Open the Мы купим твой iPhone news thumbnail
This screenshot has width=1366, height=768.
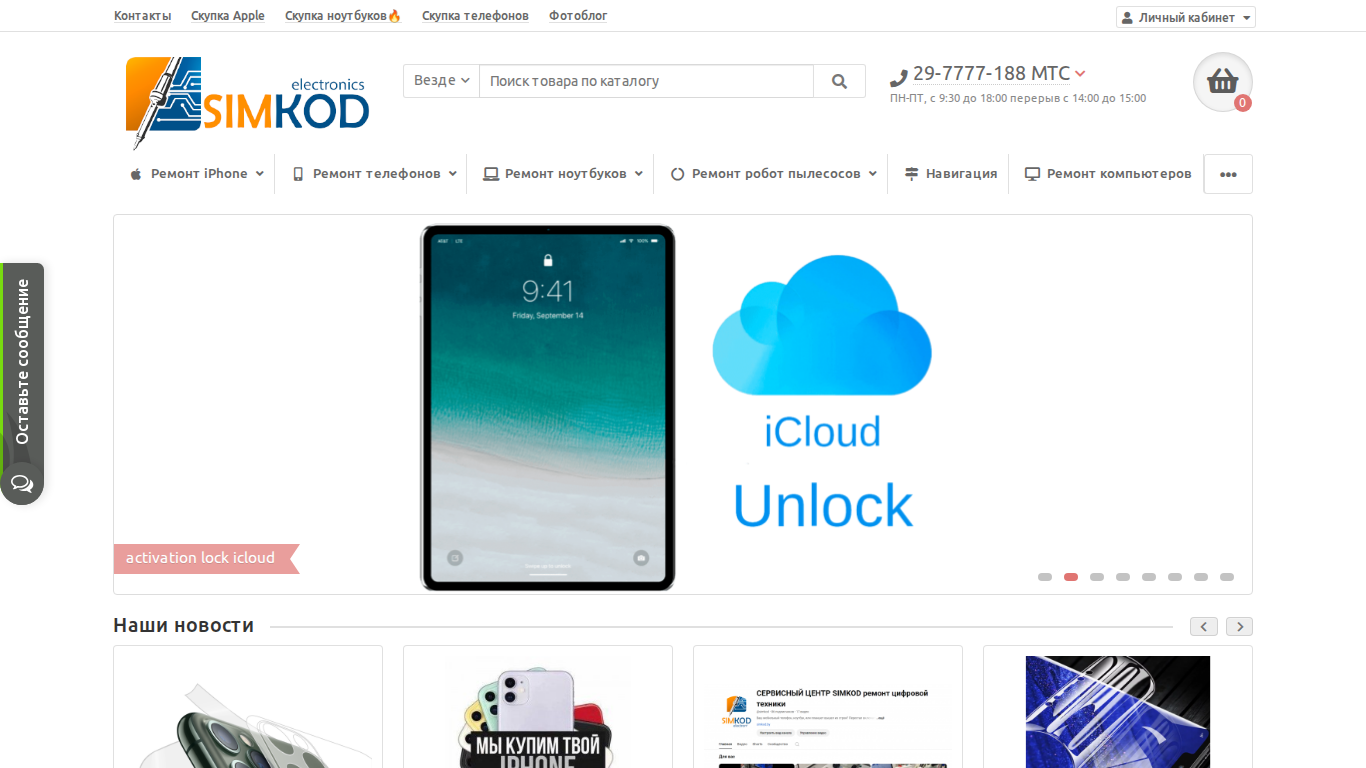point(538,712)
